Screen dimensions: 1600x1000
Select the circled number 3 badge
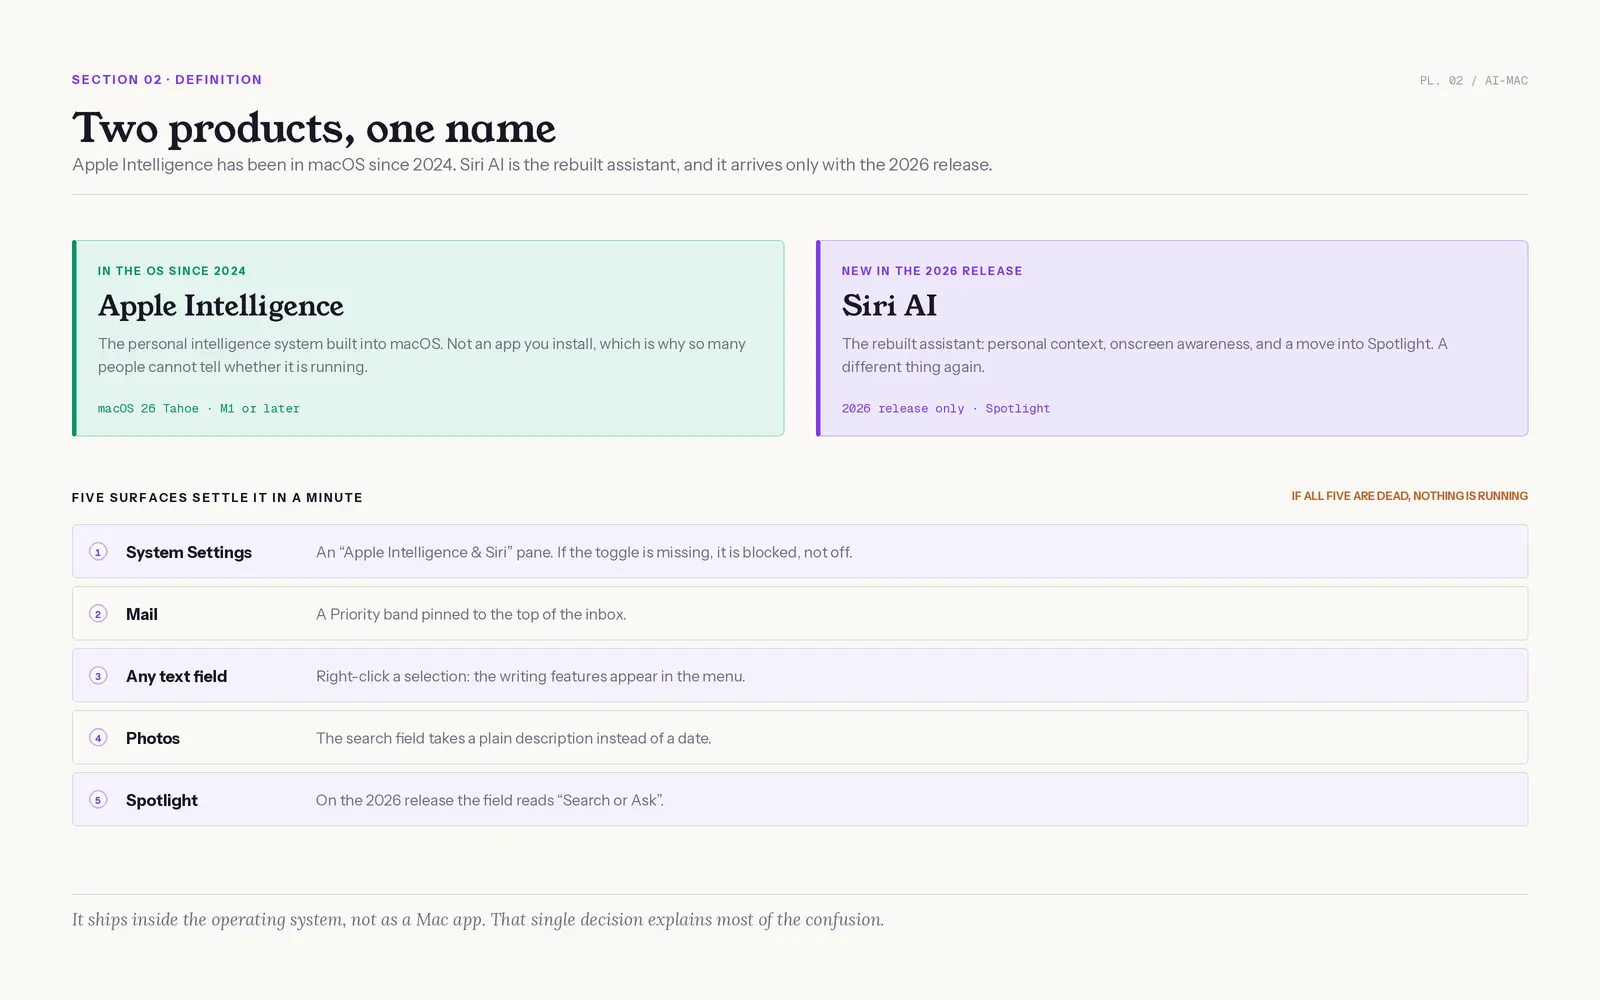click(x=98, y=676)
